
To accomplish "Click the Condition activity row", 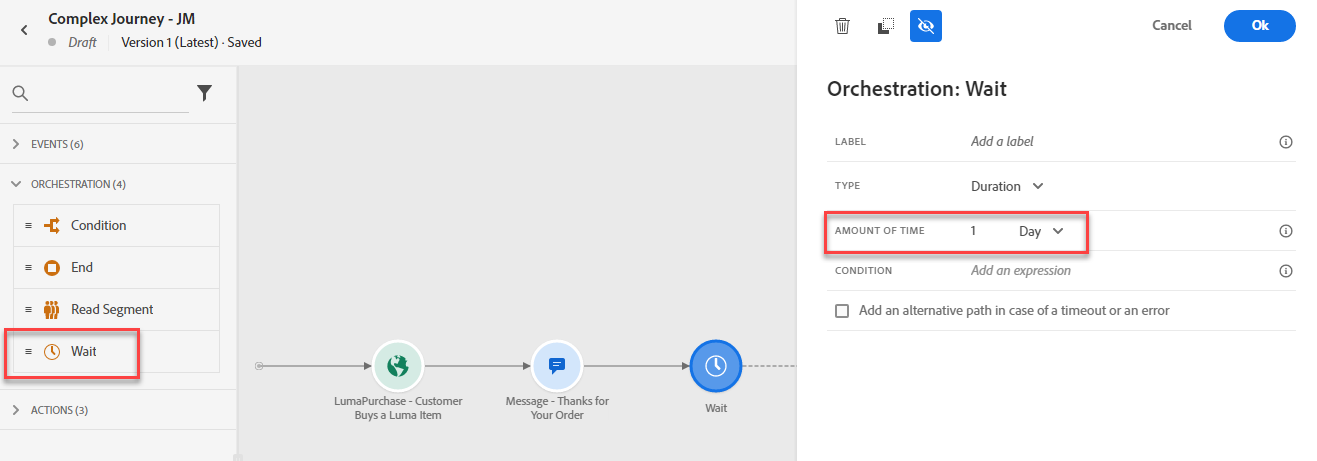I will click(116, 225).
